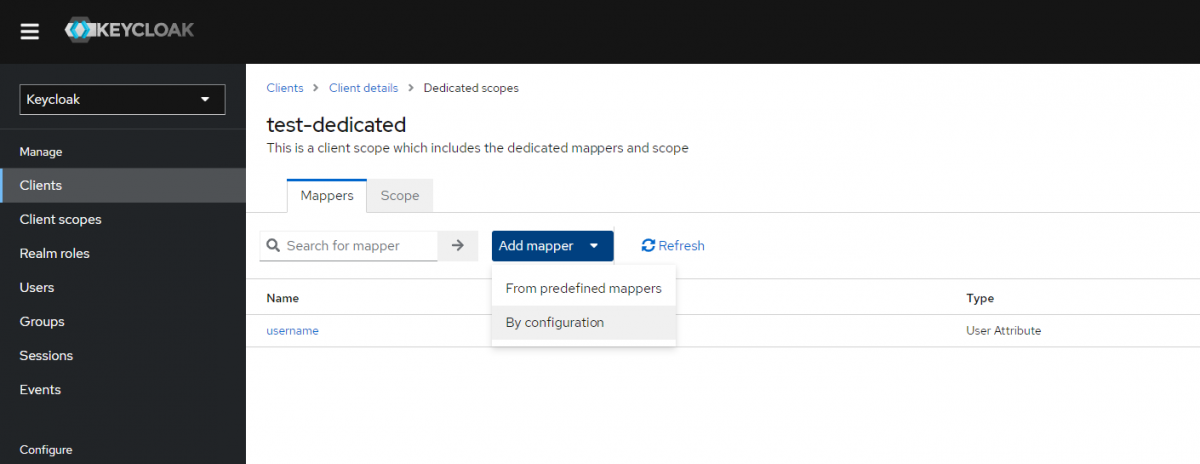Click the Refresh icon
1200x464 pixels.
648,246
